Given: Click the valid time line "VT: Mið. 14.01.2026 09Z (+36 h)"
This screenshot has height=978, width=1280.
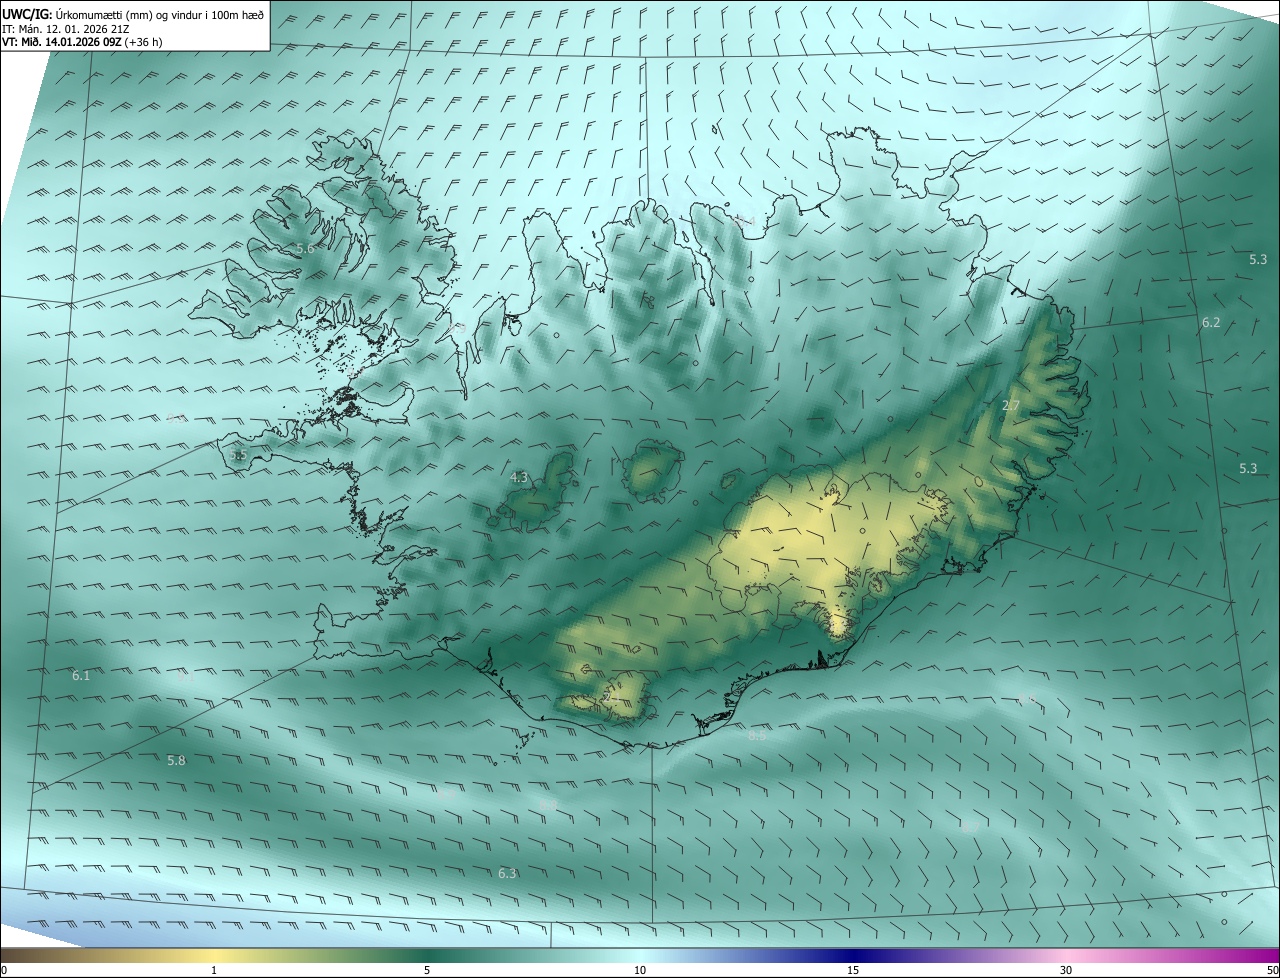Looking at the screenshot, I should 82,42.
